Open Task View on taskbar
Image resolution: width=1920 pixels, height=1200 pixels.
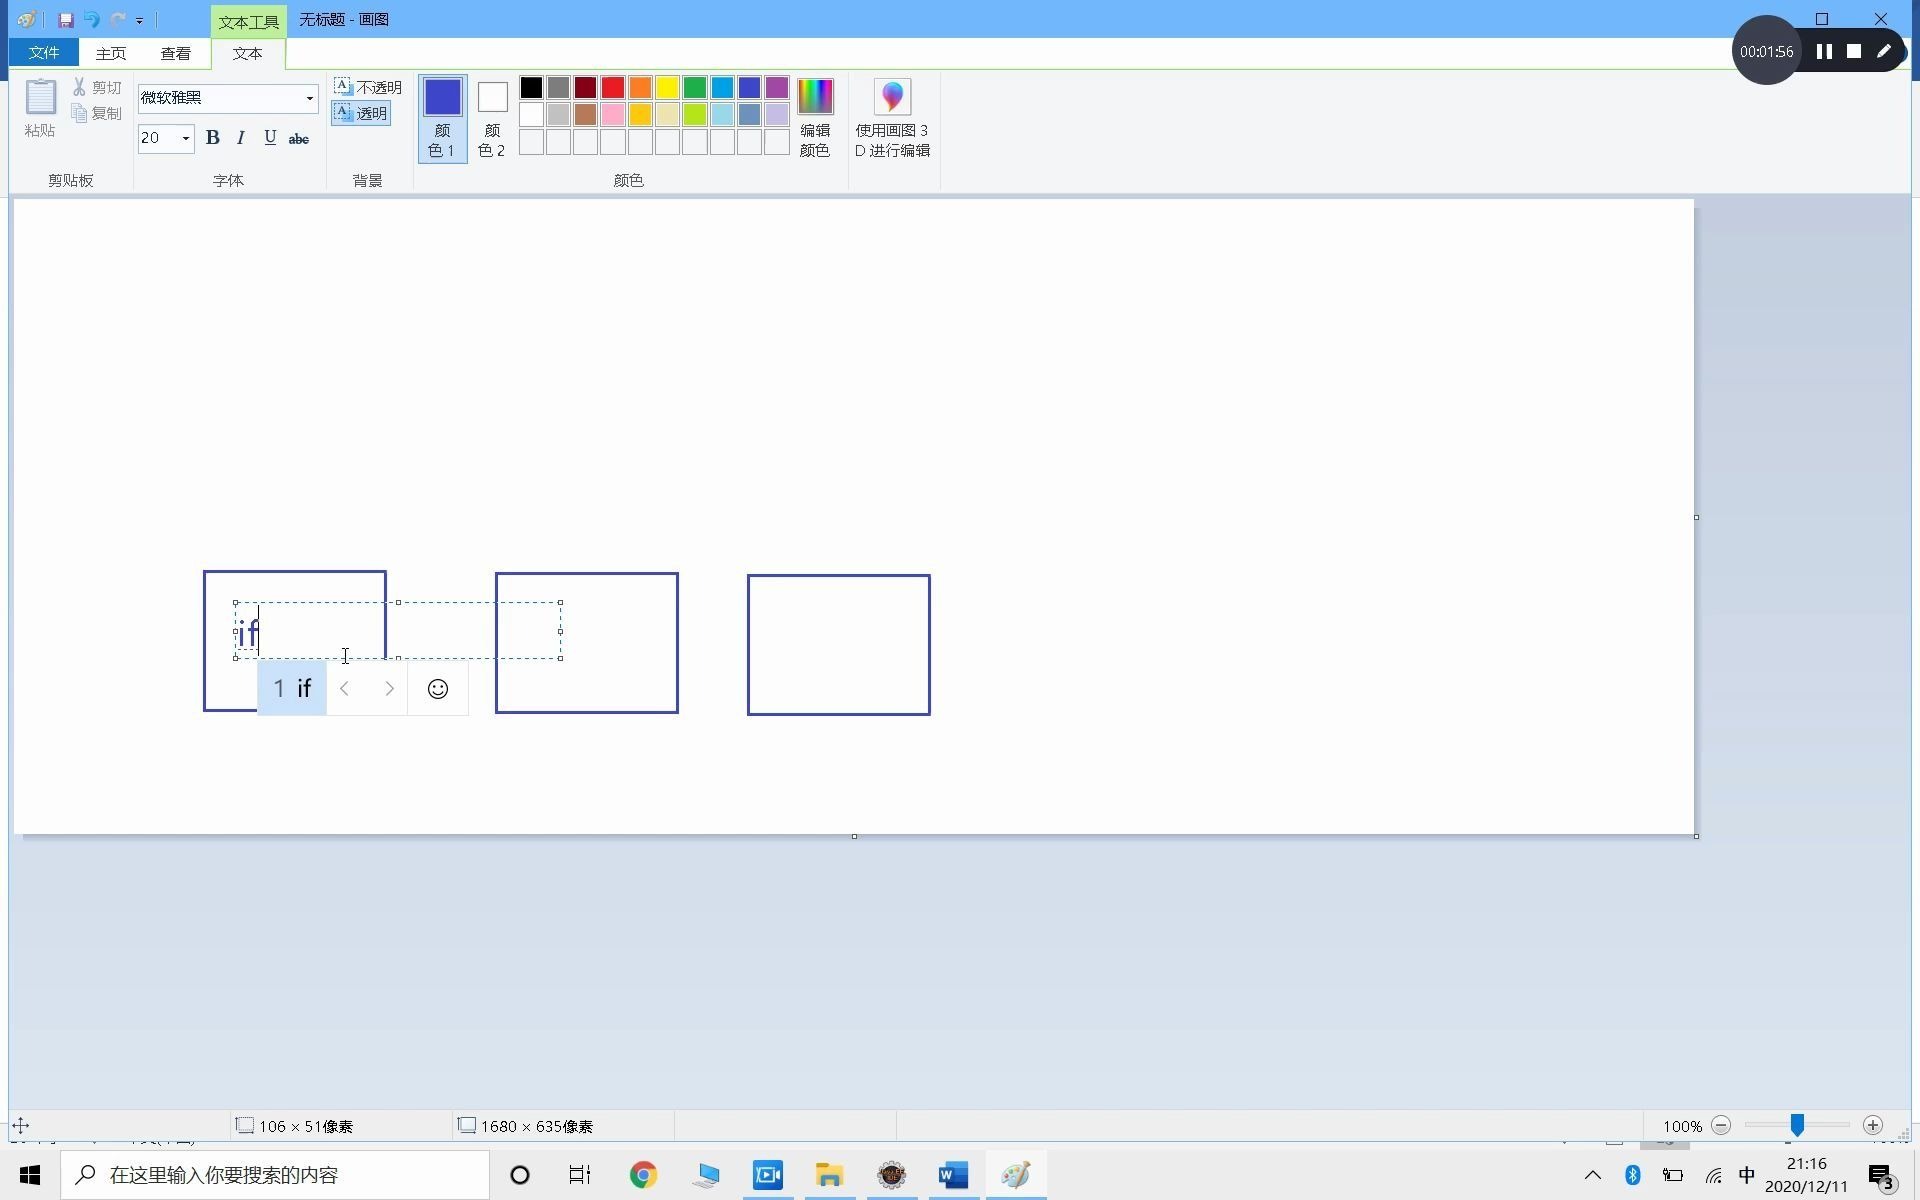click(580, 1175)
